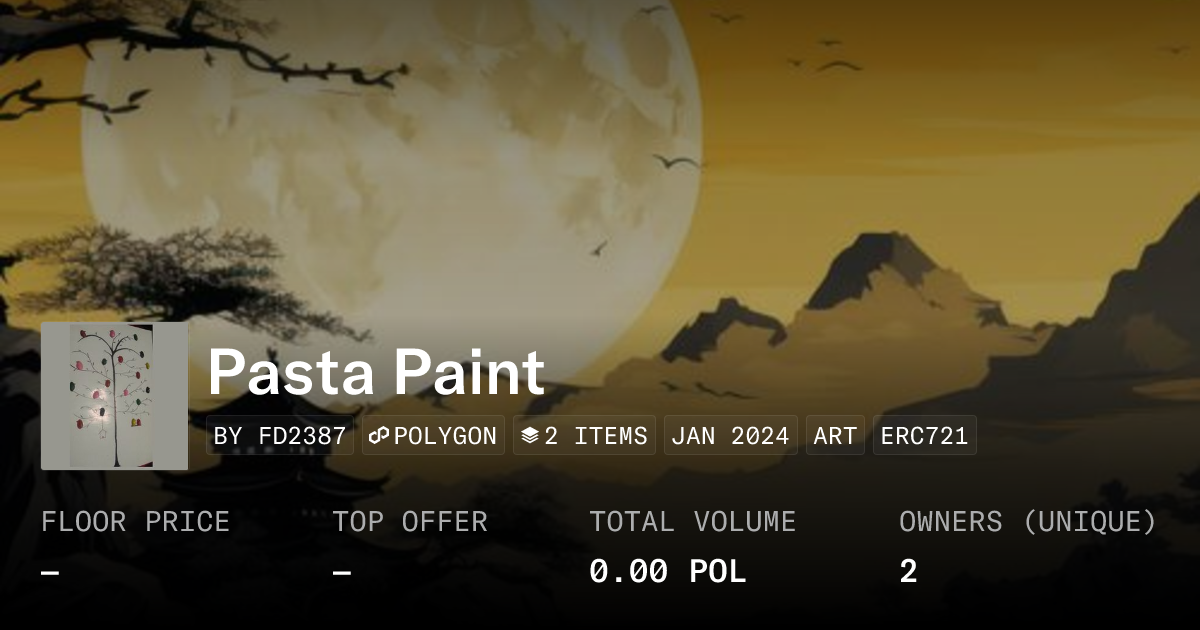Click the FLOOR PRICE label
The image size is (1200, 630).
coord(135,522)
